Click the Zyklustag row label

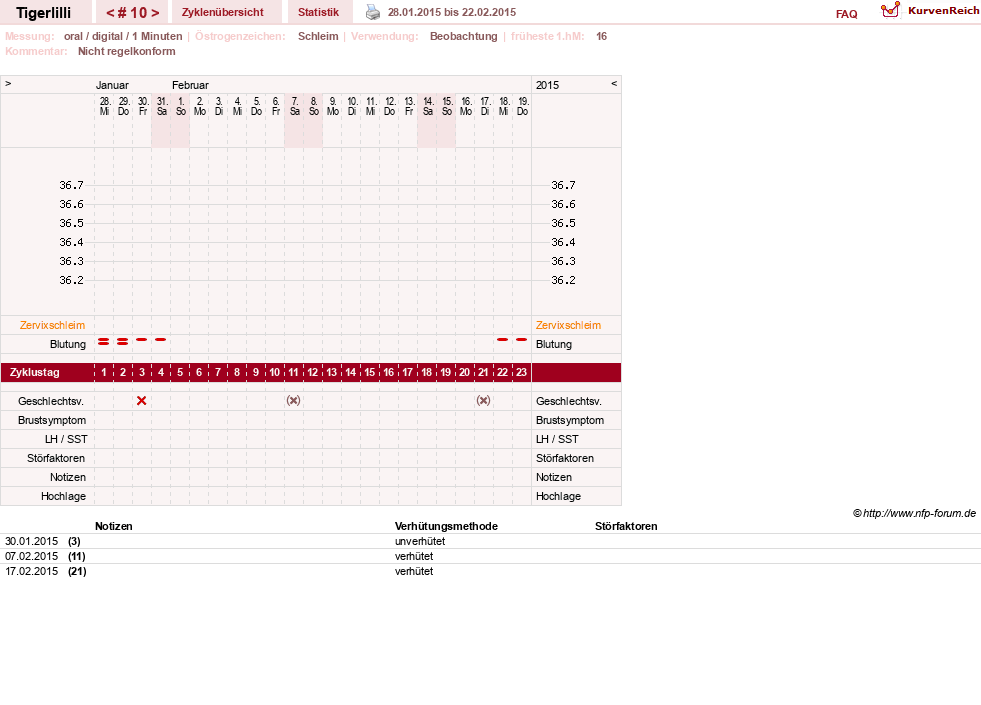point(34,372)
